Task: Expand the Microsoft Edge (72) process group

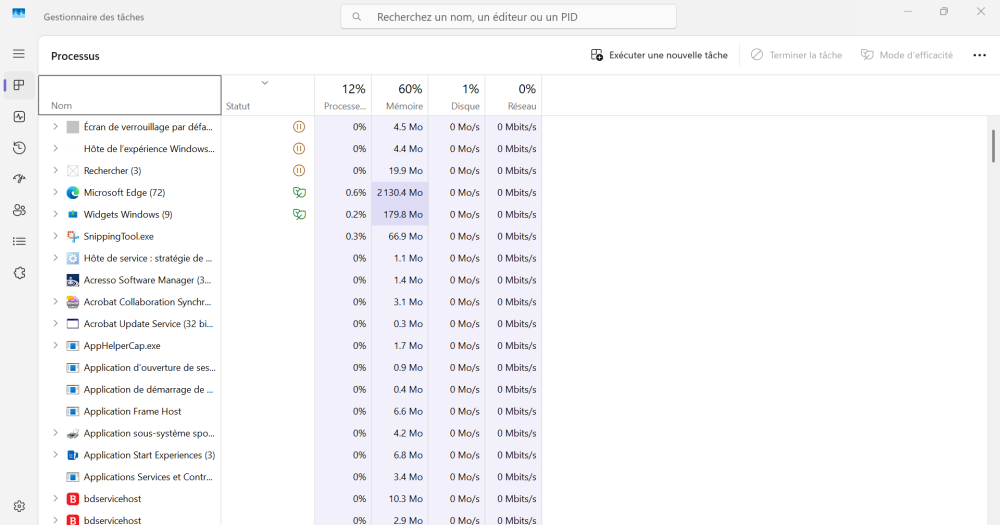Action: [55, 192]
